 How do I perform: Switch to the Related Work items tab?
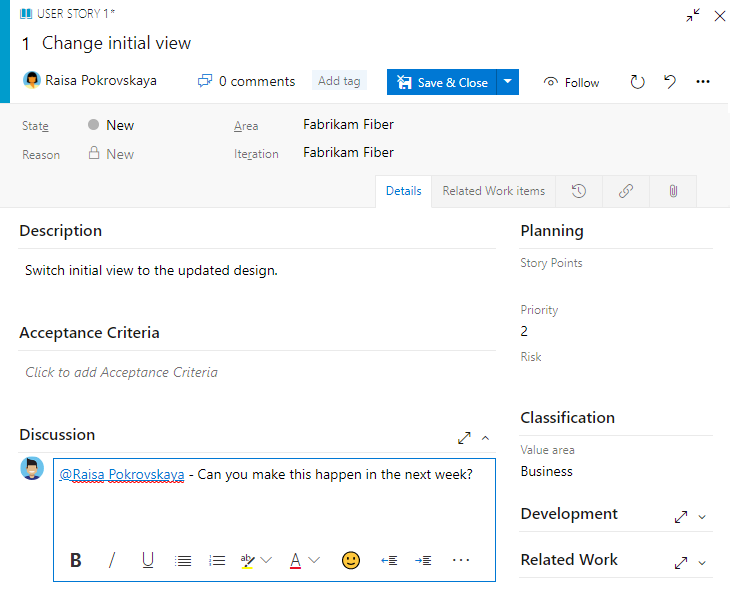coord(494,191)
